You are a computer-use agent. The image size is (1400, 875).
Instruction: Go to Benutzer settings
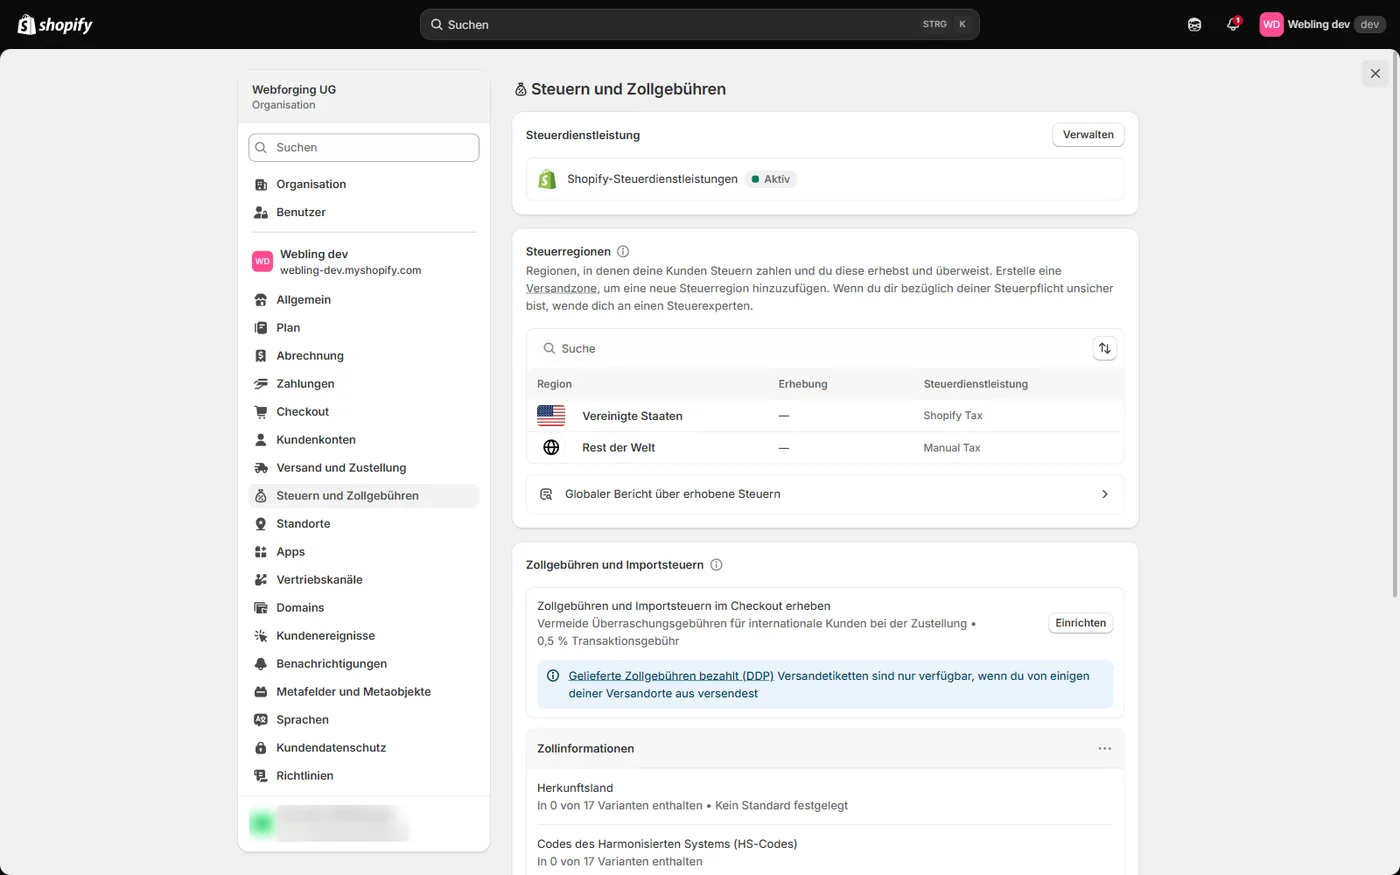click(364, 212)
